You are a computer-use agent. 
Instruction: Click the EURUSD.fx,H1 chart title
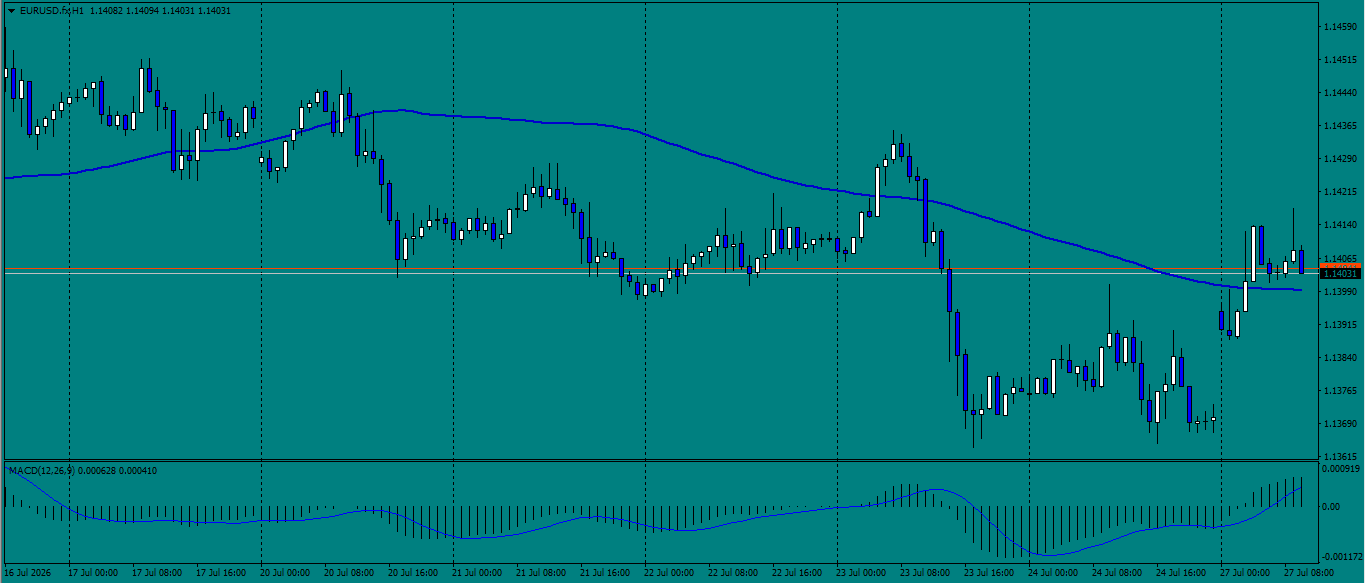click(x=50, y=11)
